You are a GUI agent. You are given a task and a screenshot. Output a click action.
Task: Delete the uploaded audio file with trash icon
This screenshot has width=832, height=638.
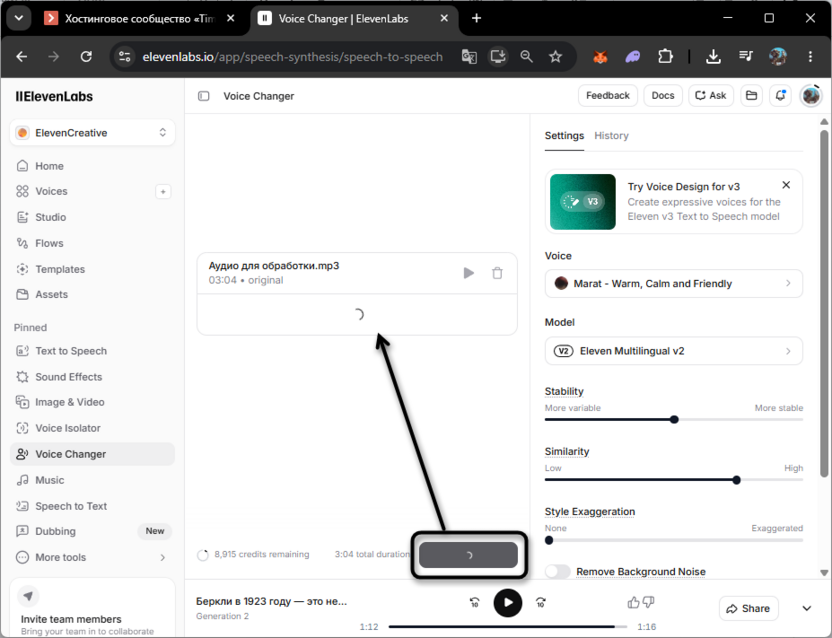click(497, 273)
